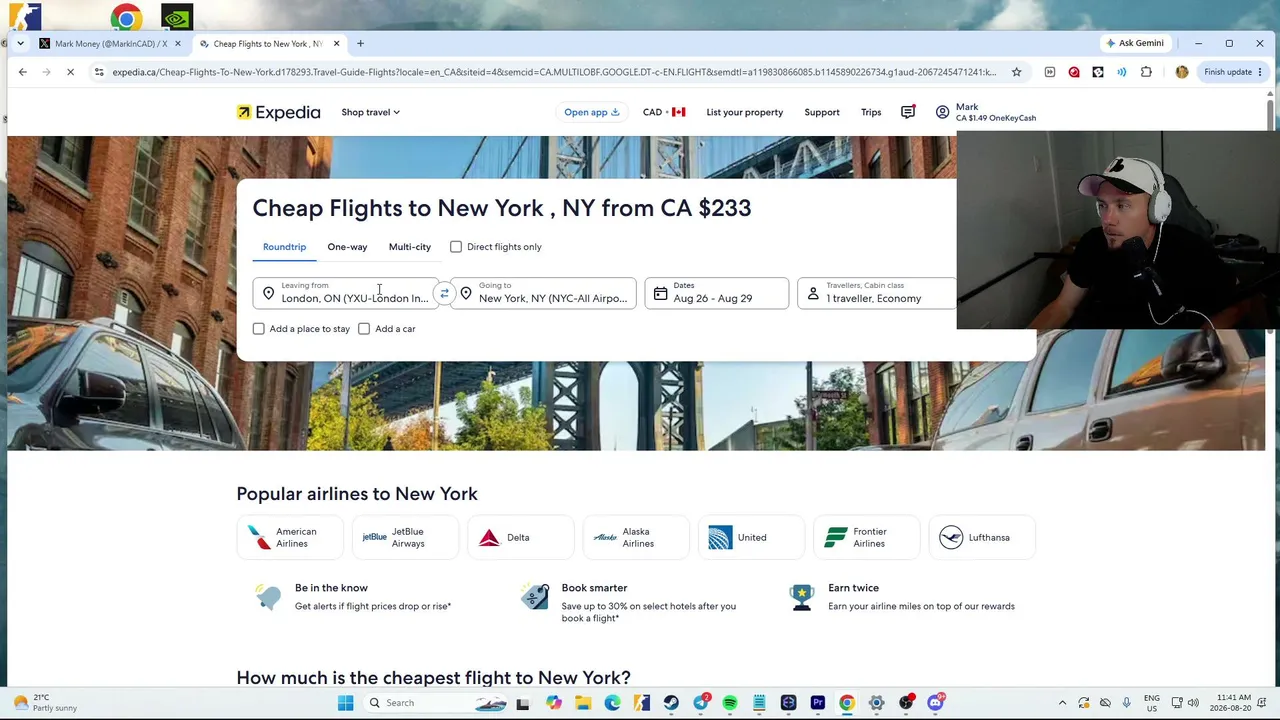
Task: Click the account person icon beside Mark
Action: (942, 112)
